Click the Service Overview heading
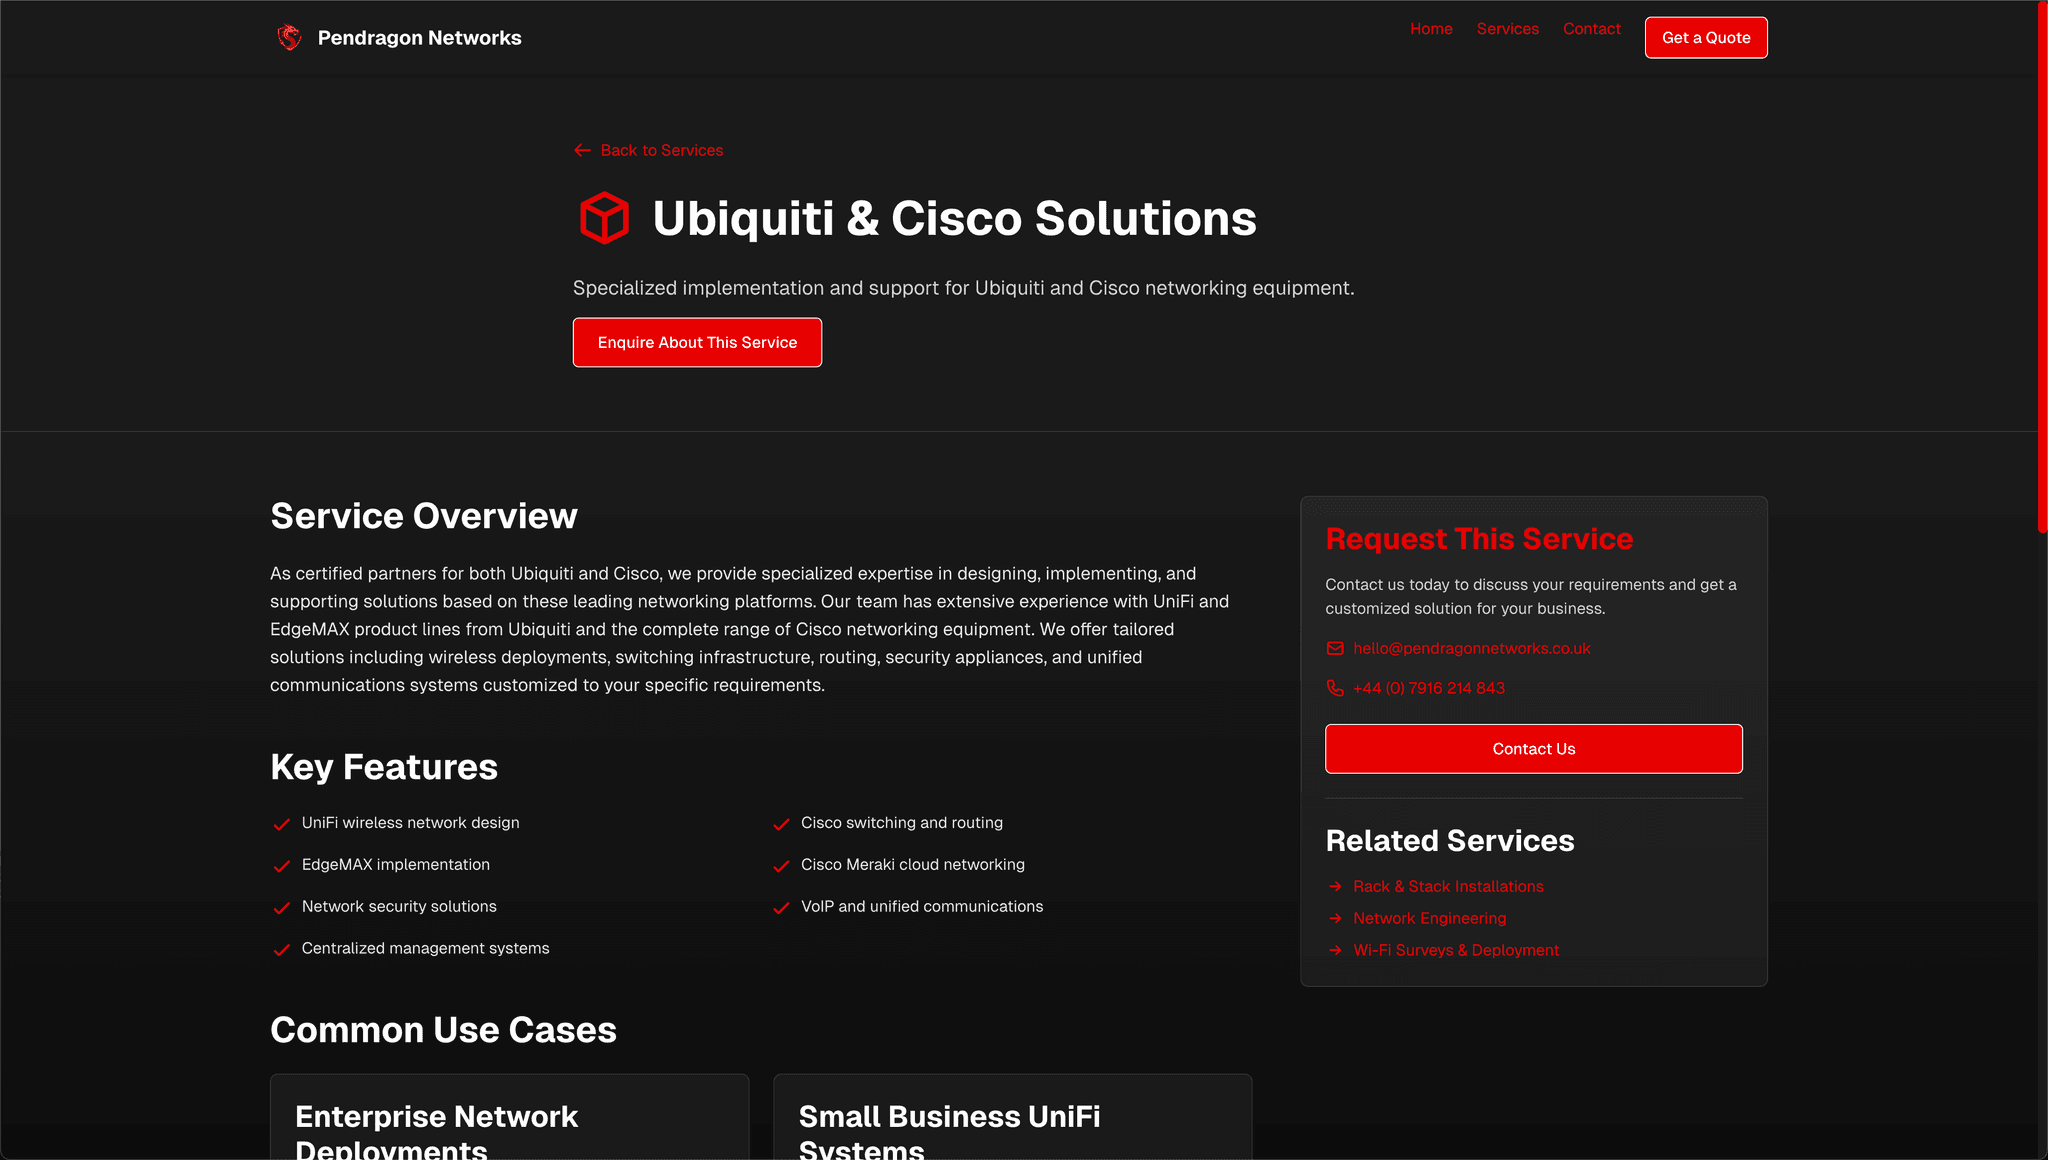Viewport: 2048px width, 1160px height. (x=424, y=516)
